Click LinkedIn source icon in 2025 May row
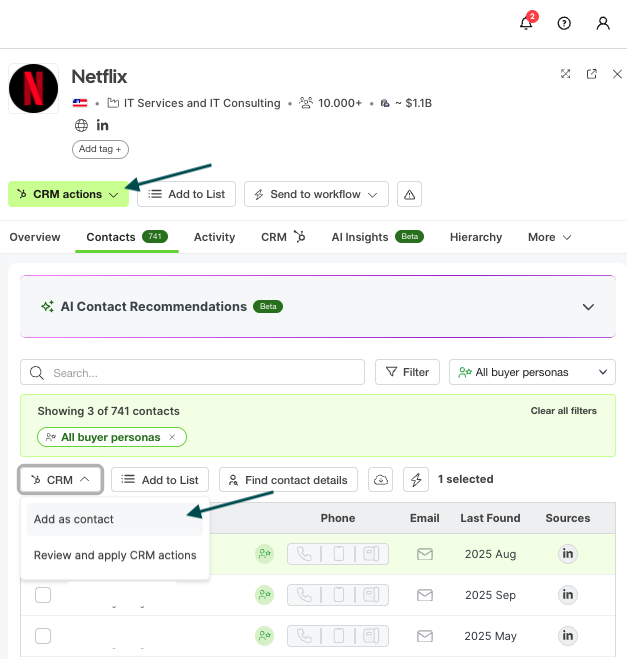The width and height of the screenshot is (627, 659). (568, 635)
